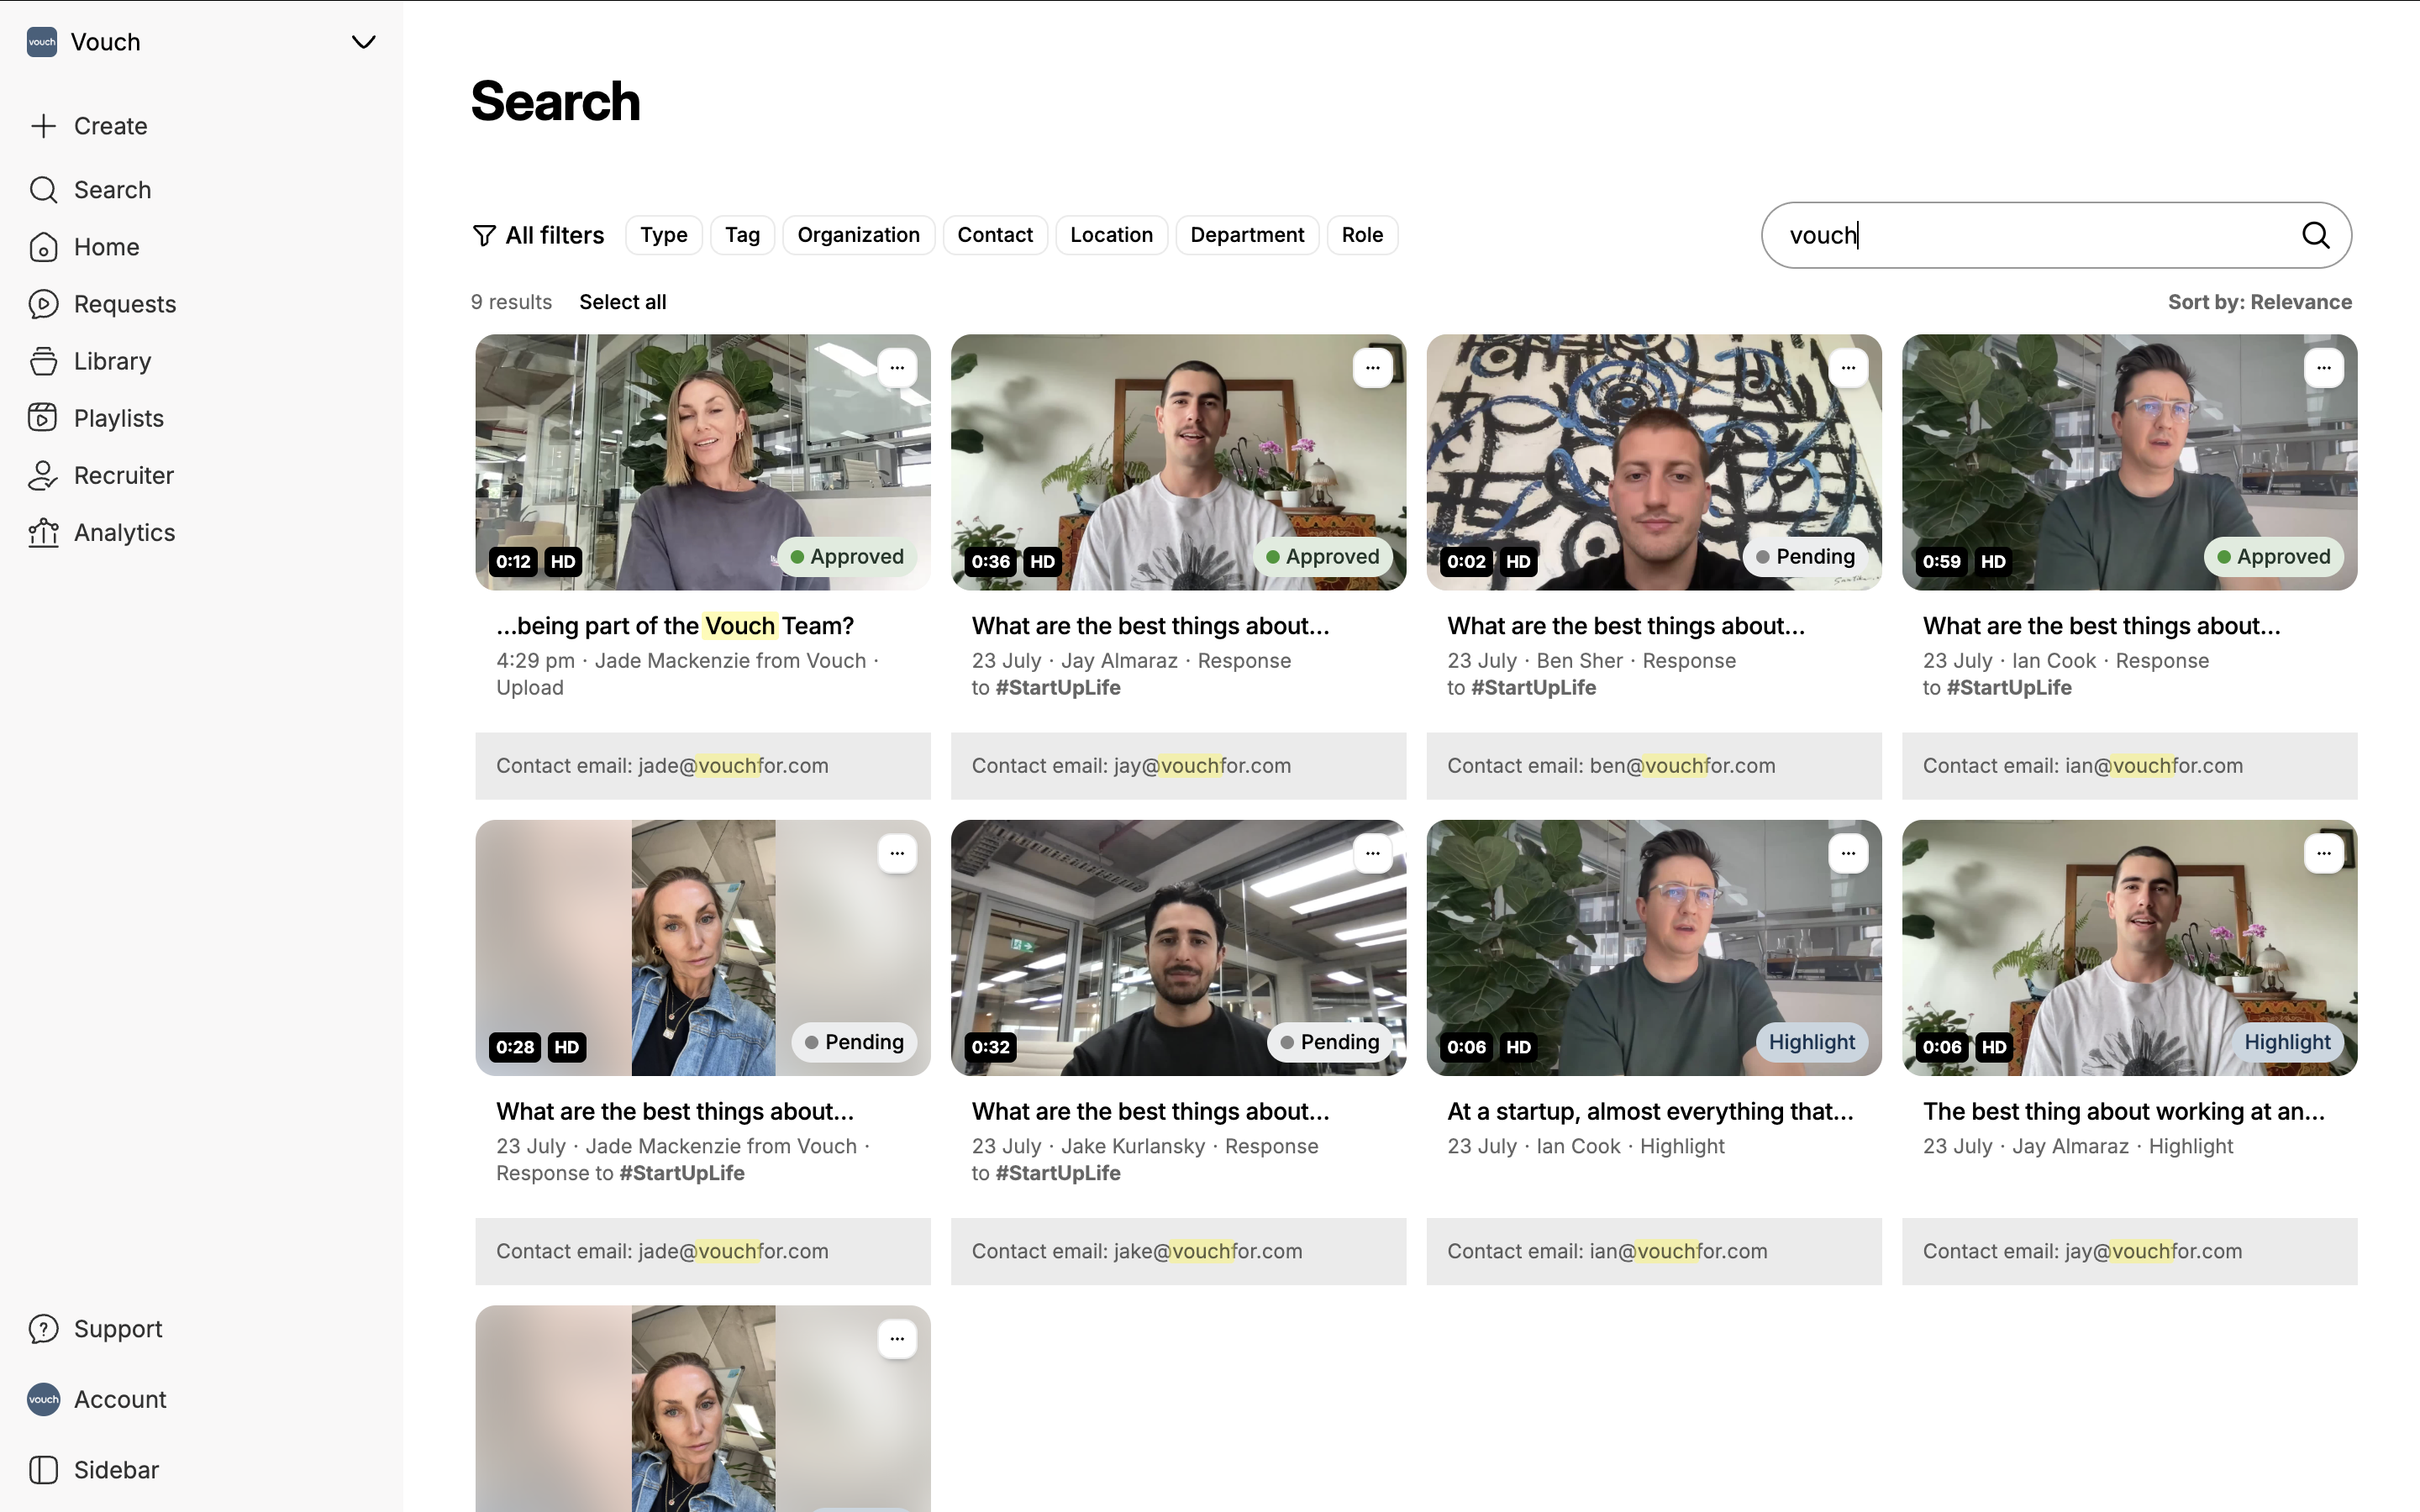Click HD badge on Ian Cook 0:59 video

pyautogui.click(x=1993, y=561)
